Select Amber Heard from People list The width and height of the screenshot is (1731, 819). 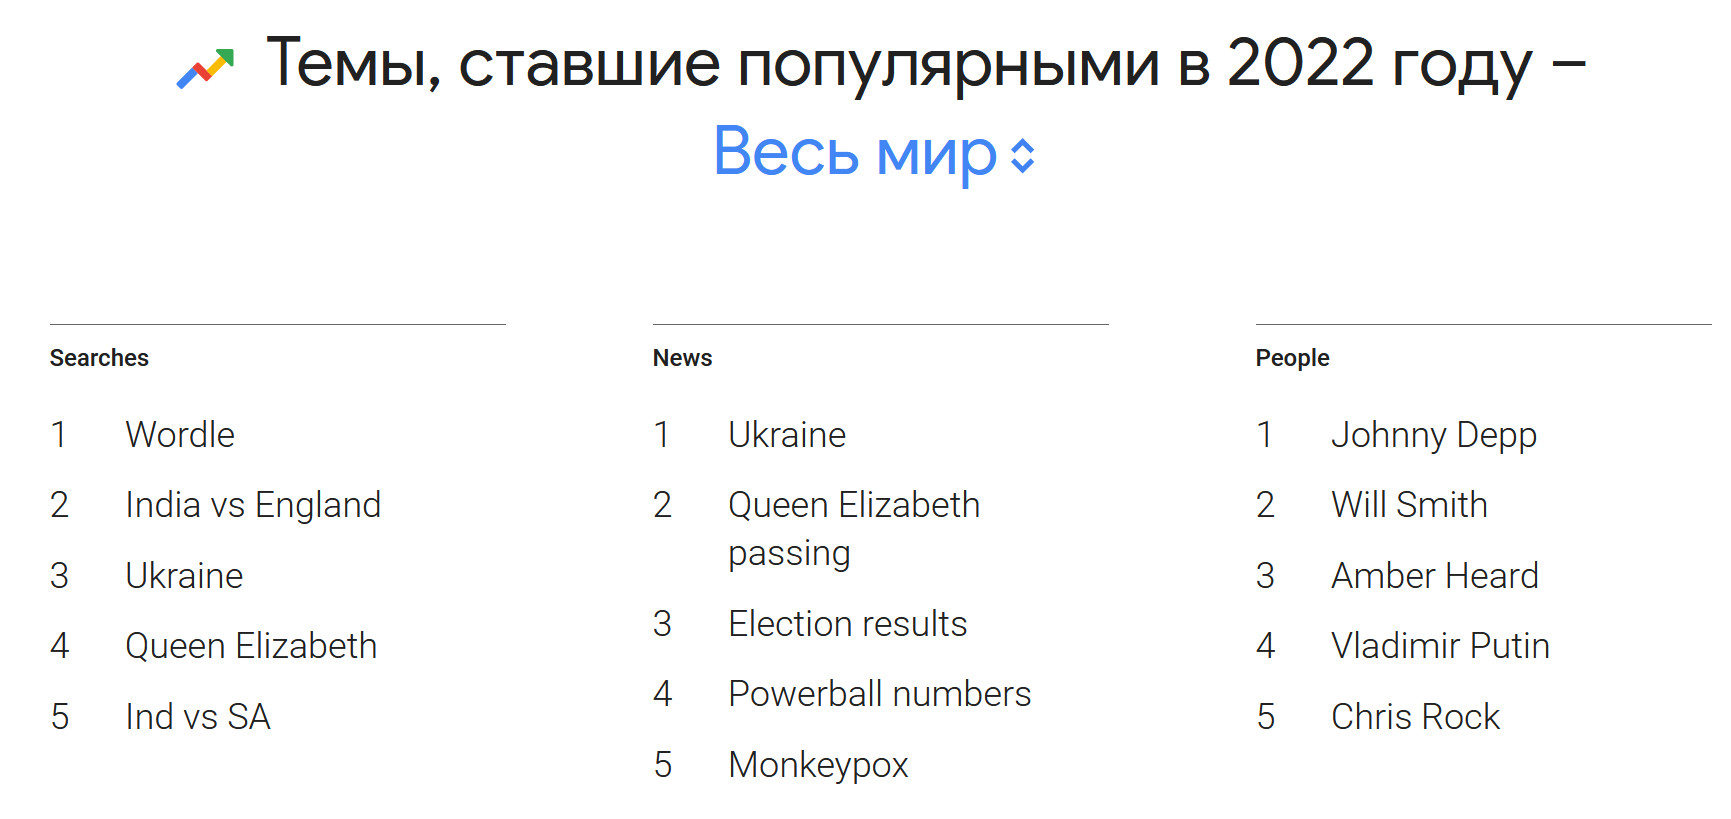[x=1434, y=576]
